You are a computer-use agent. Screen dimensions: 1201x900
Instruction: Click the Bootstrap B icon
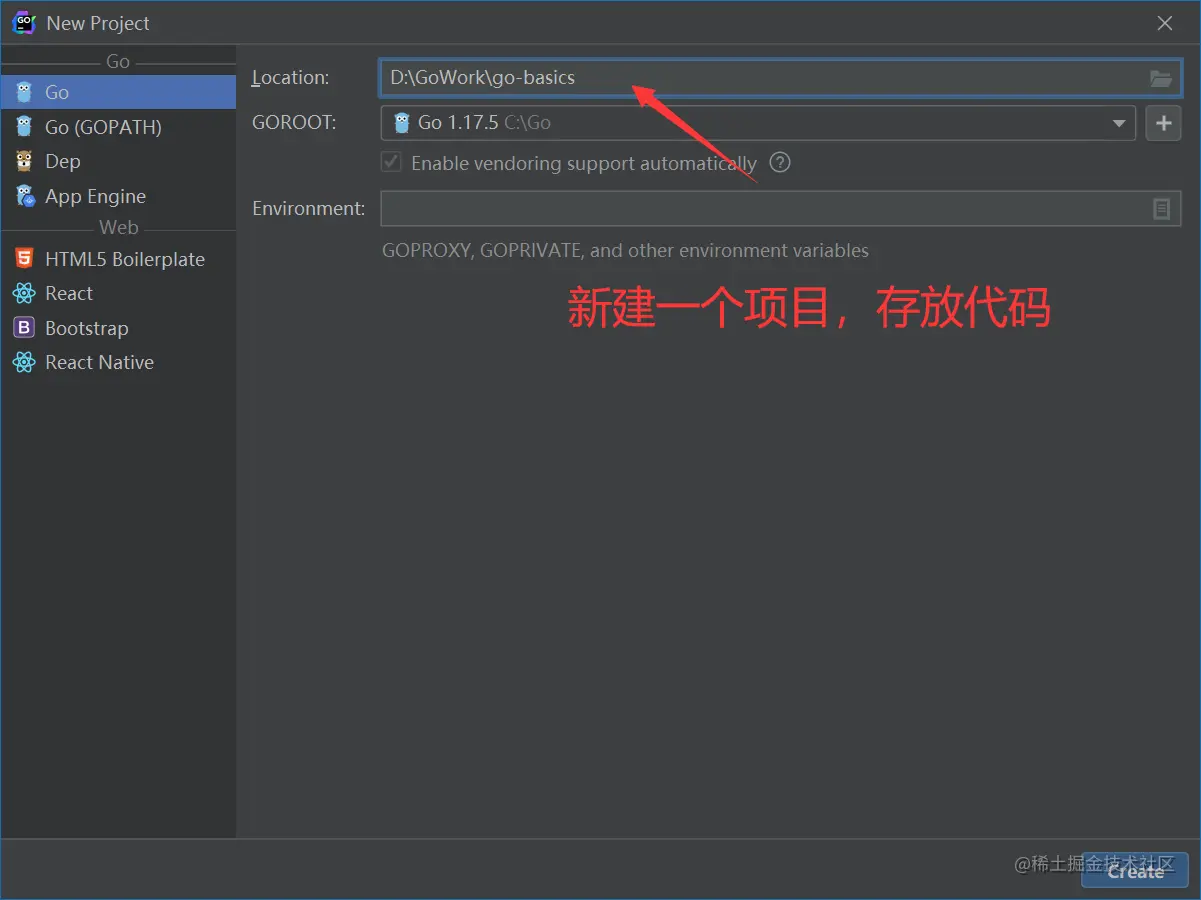(24, 328)
